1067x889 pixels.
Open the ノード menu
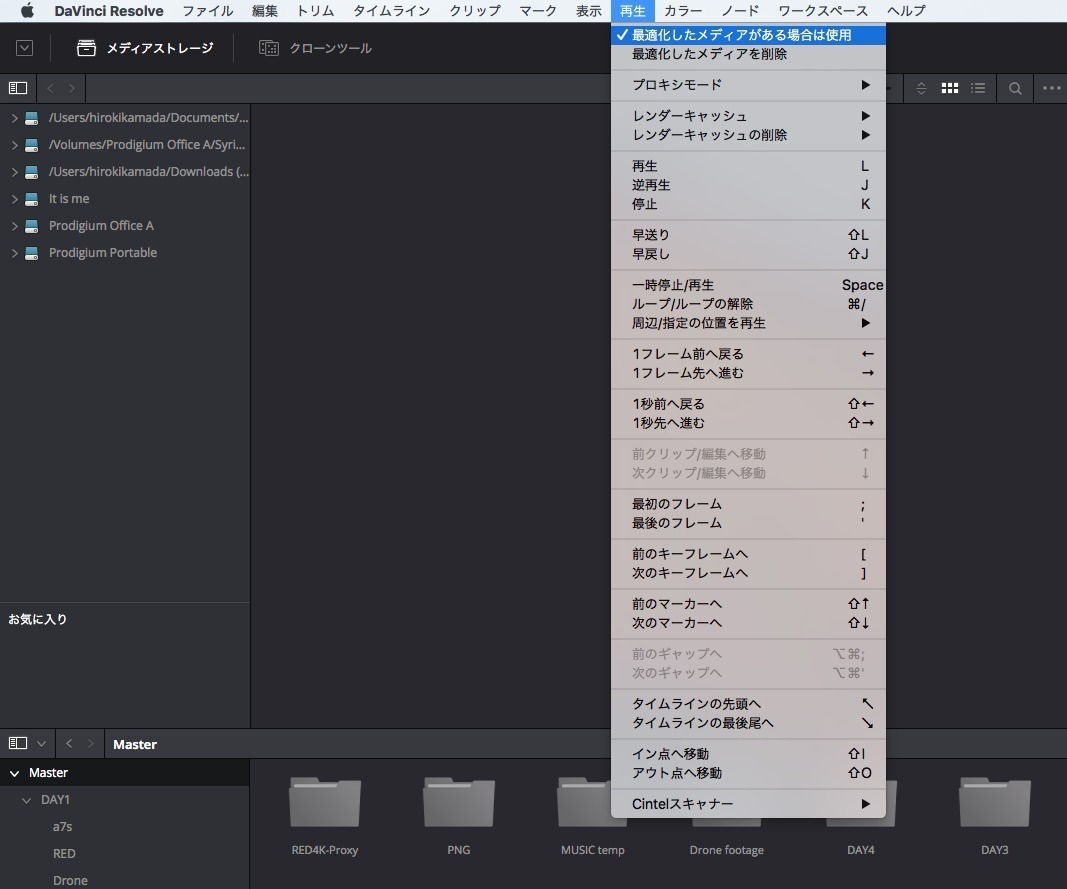[x=740, y=11]
